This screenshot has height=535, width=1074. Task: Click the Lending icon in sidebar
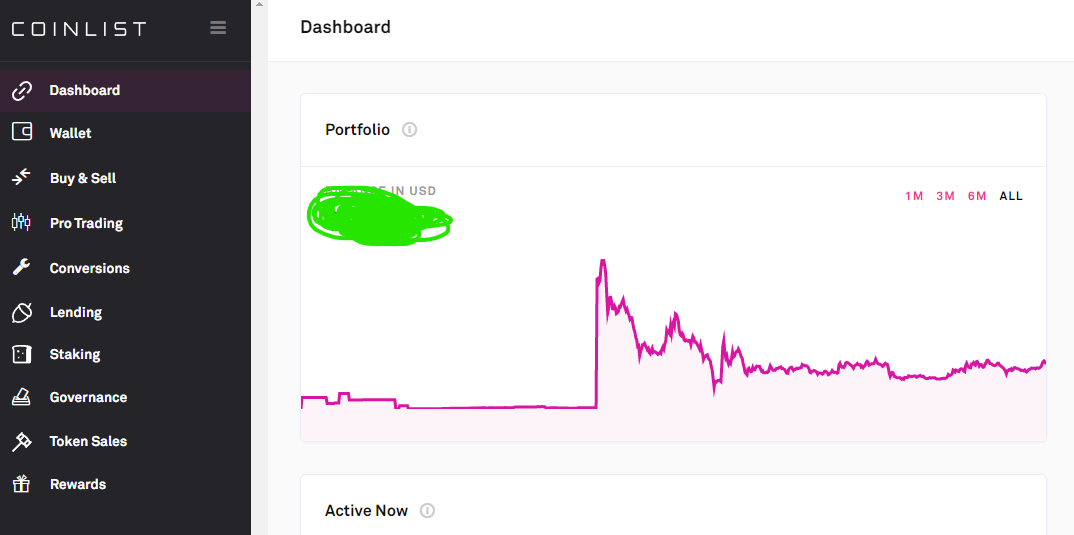(22, 312)
